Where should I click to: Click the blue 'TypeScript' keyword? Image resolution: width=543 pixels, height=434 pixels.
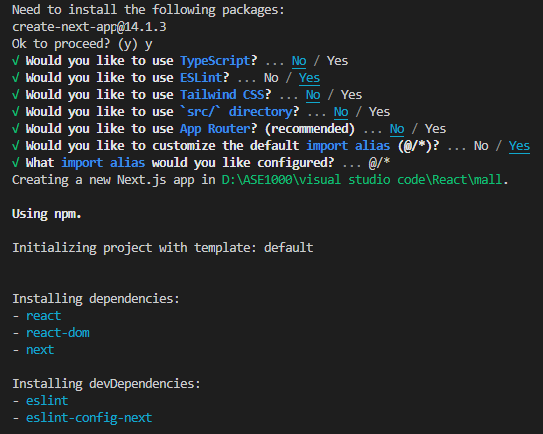[215, 61]
